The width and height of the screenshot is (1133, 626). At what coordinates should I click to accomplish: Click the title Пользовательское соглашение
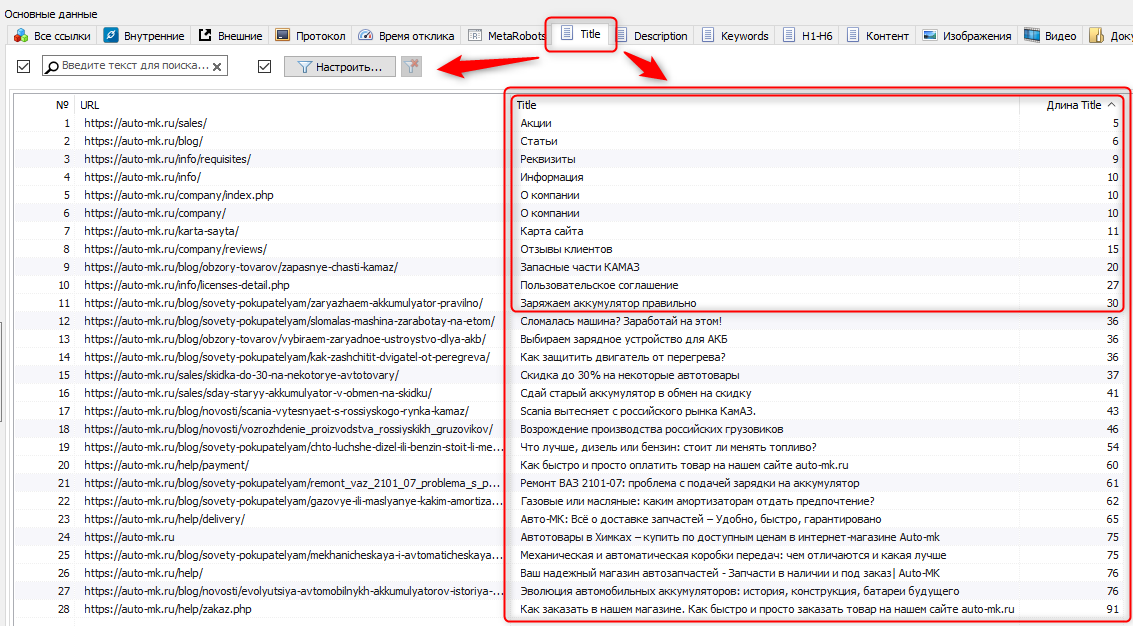click(599, 285)
